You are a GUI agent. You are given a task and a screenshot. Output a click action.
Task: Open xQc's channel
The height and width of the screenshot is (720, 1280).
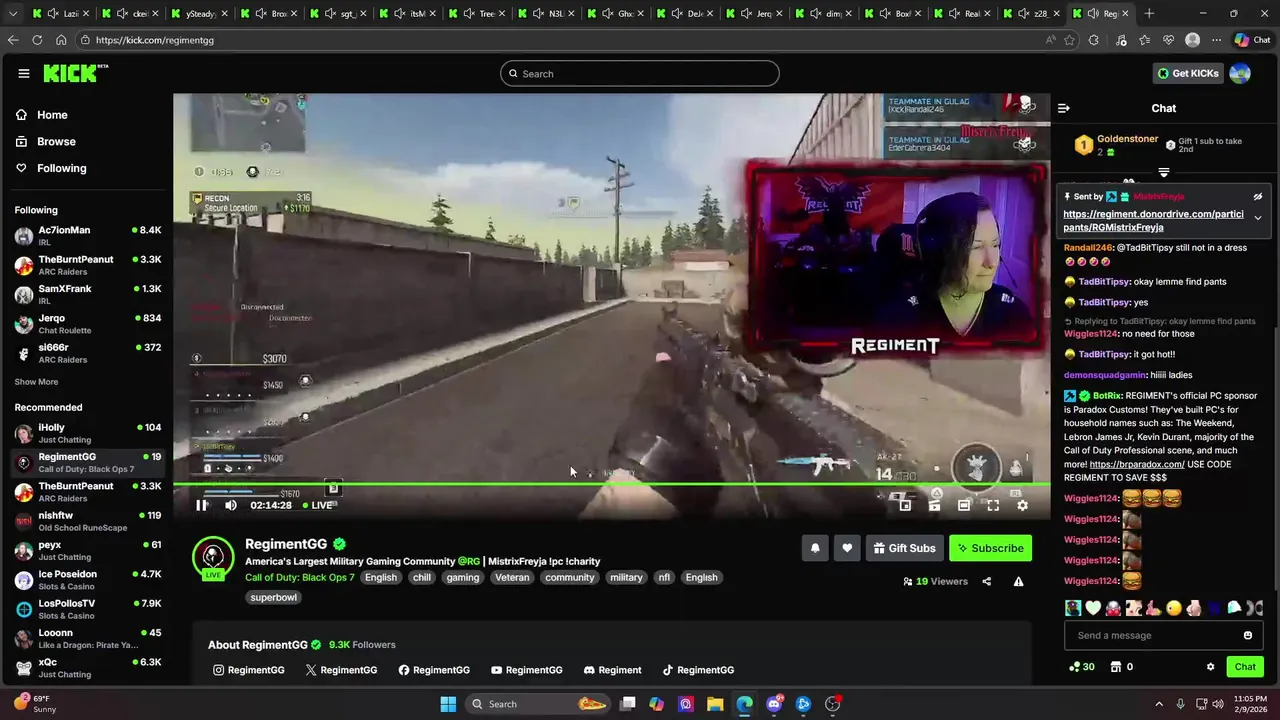(88, 668)
